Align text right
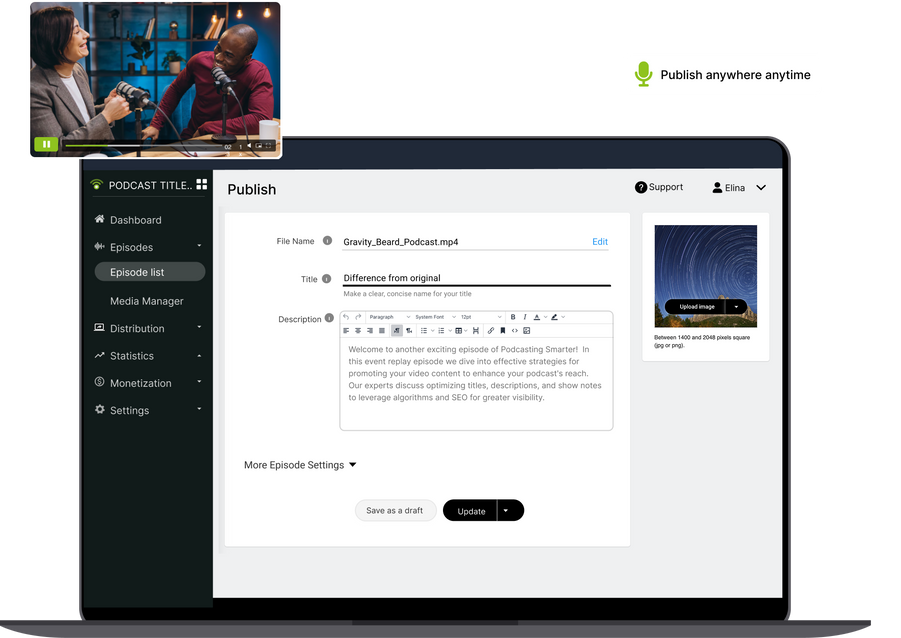Image resolution: width=901 pixels, height=638 pixels. 369,330
